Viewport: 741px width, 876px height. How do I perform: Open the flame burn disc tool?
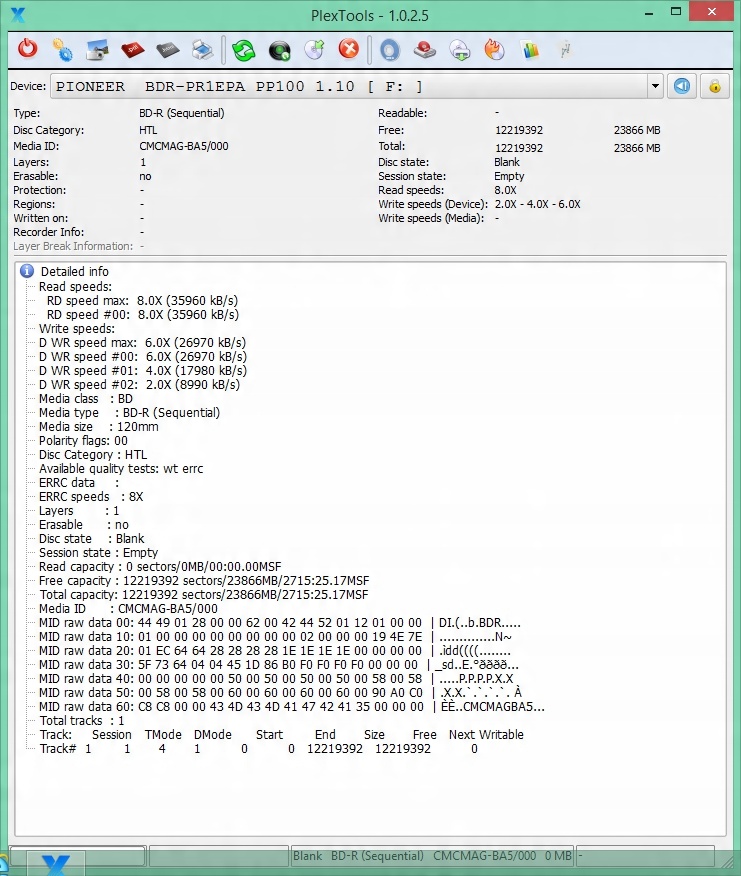(x=494, y=49)
